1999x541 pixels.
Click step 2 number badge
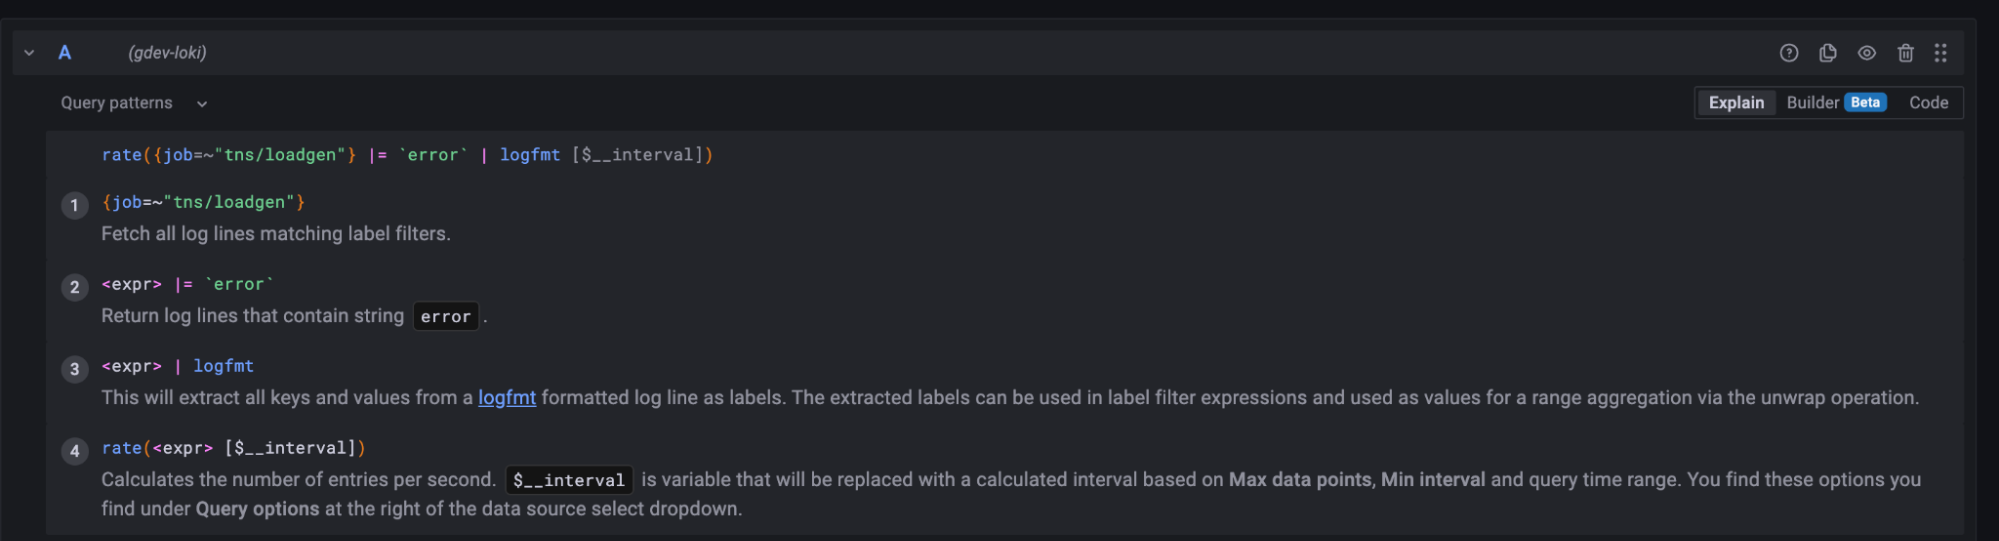(x=74, y=287)
